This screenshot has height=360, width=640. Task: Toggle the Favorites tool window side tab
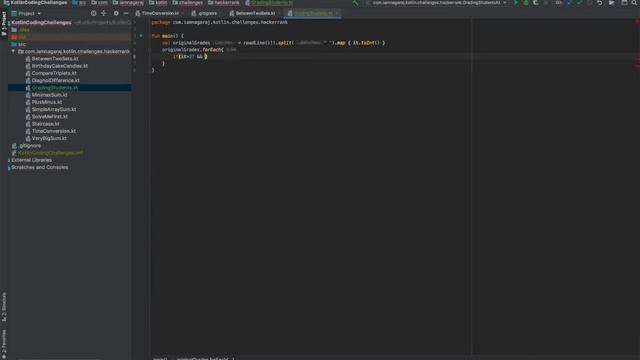click(x=4, y=344)
